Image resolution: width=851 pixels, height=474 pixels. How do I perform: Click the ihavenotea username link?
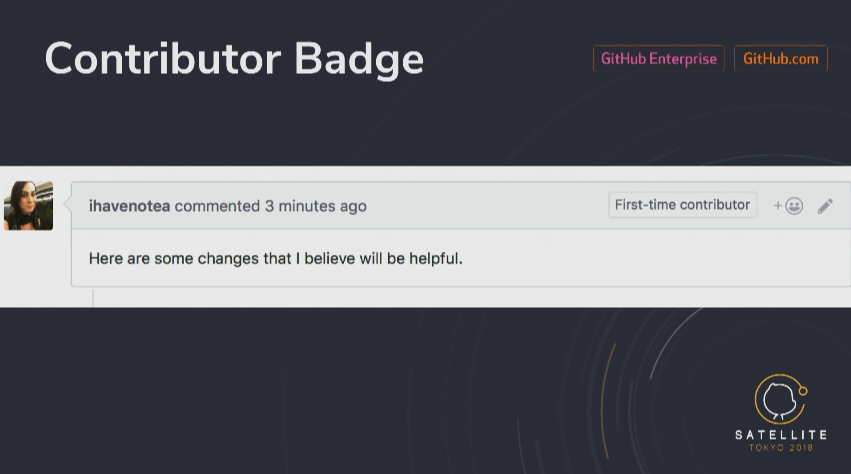pos(129,206)
